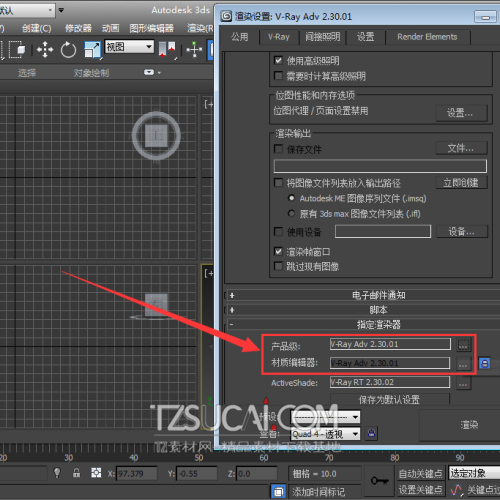This screenshot has width=500, height=500.
Task: Click the ViewCube in top viewport
Action: [x=156, y=136]
